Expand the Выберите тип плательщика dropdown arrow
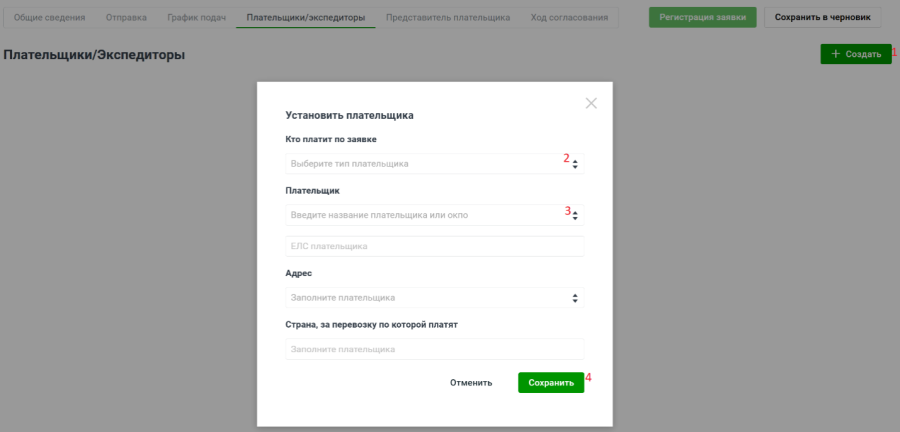The width and height of the screenshot is (900, 432). coord(575,164)
